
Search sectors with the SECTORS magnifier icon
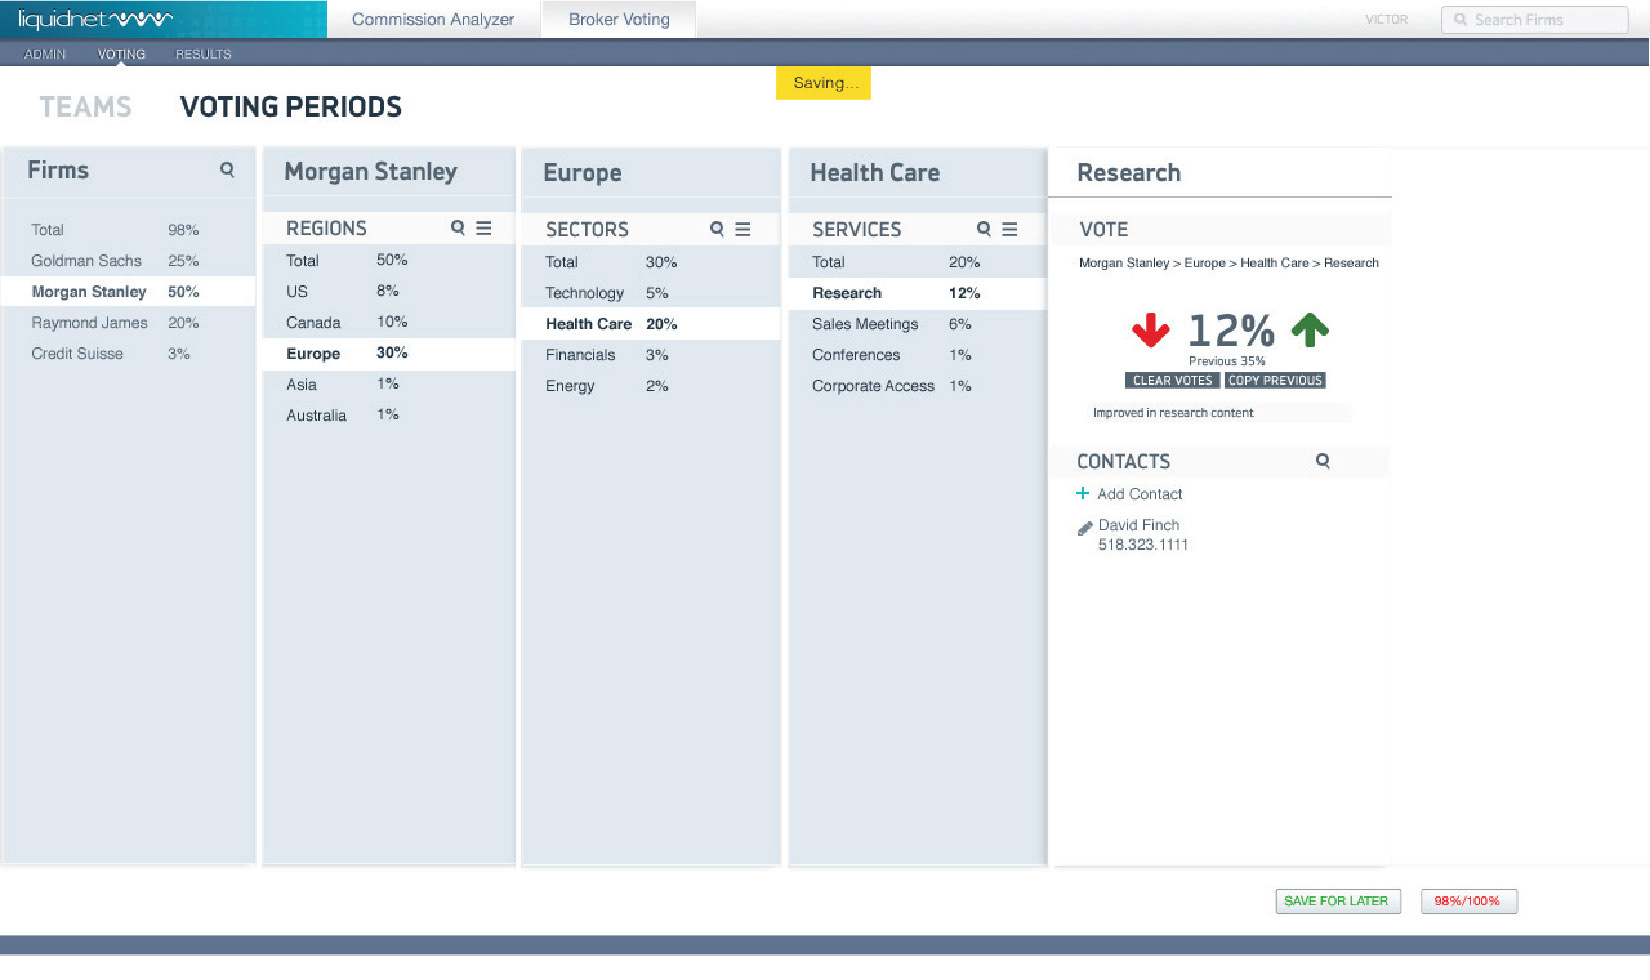coord(717,229)
